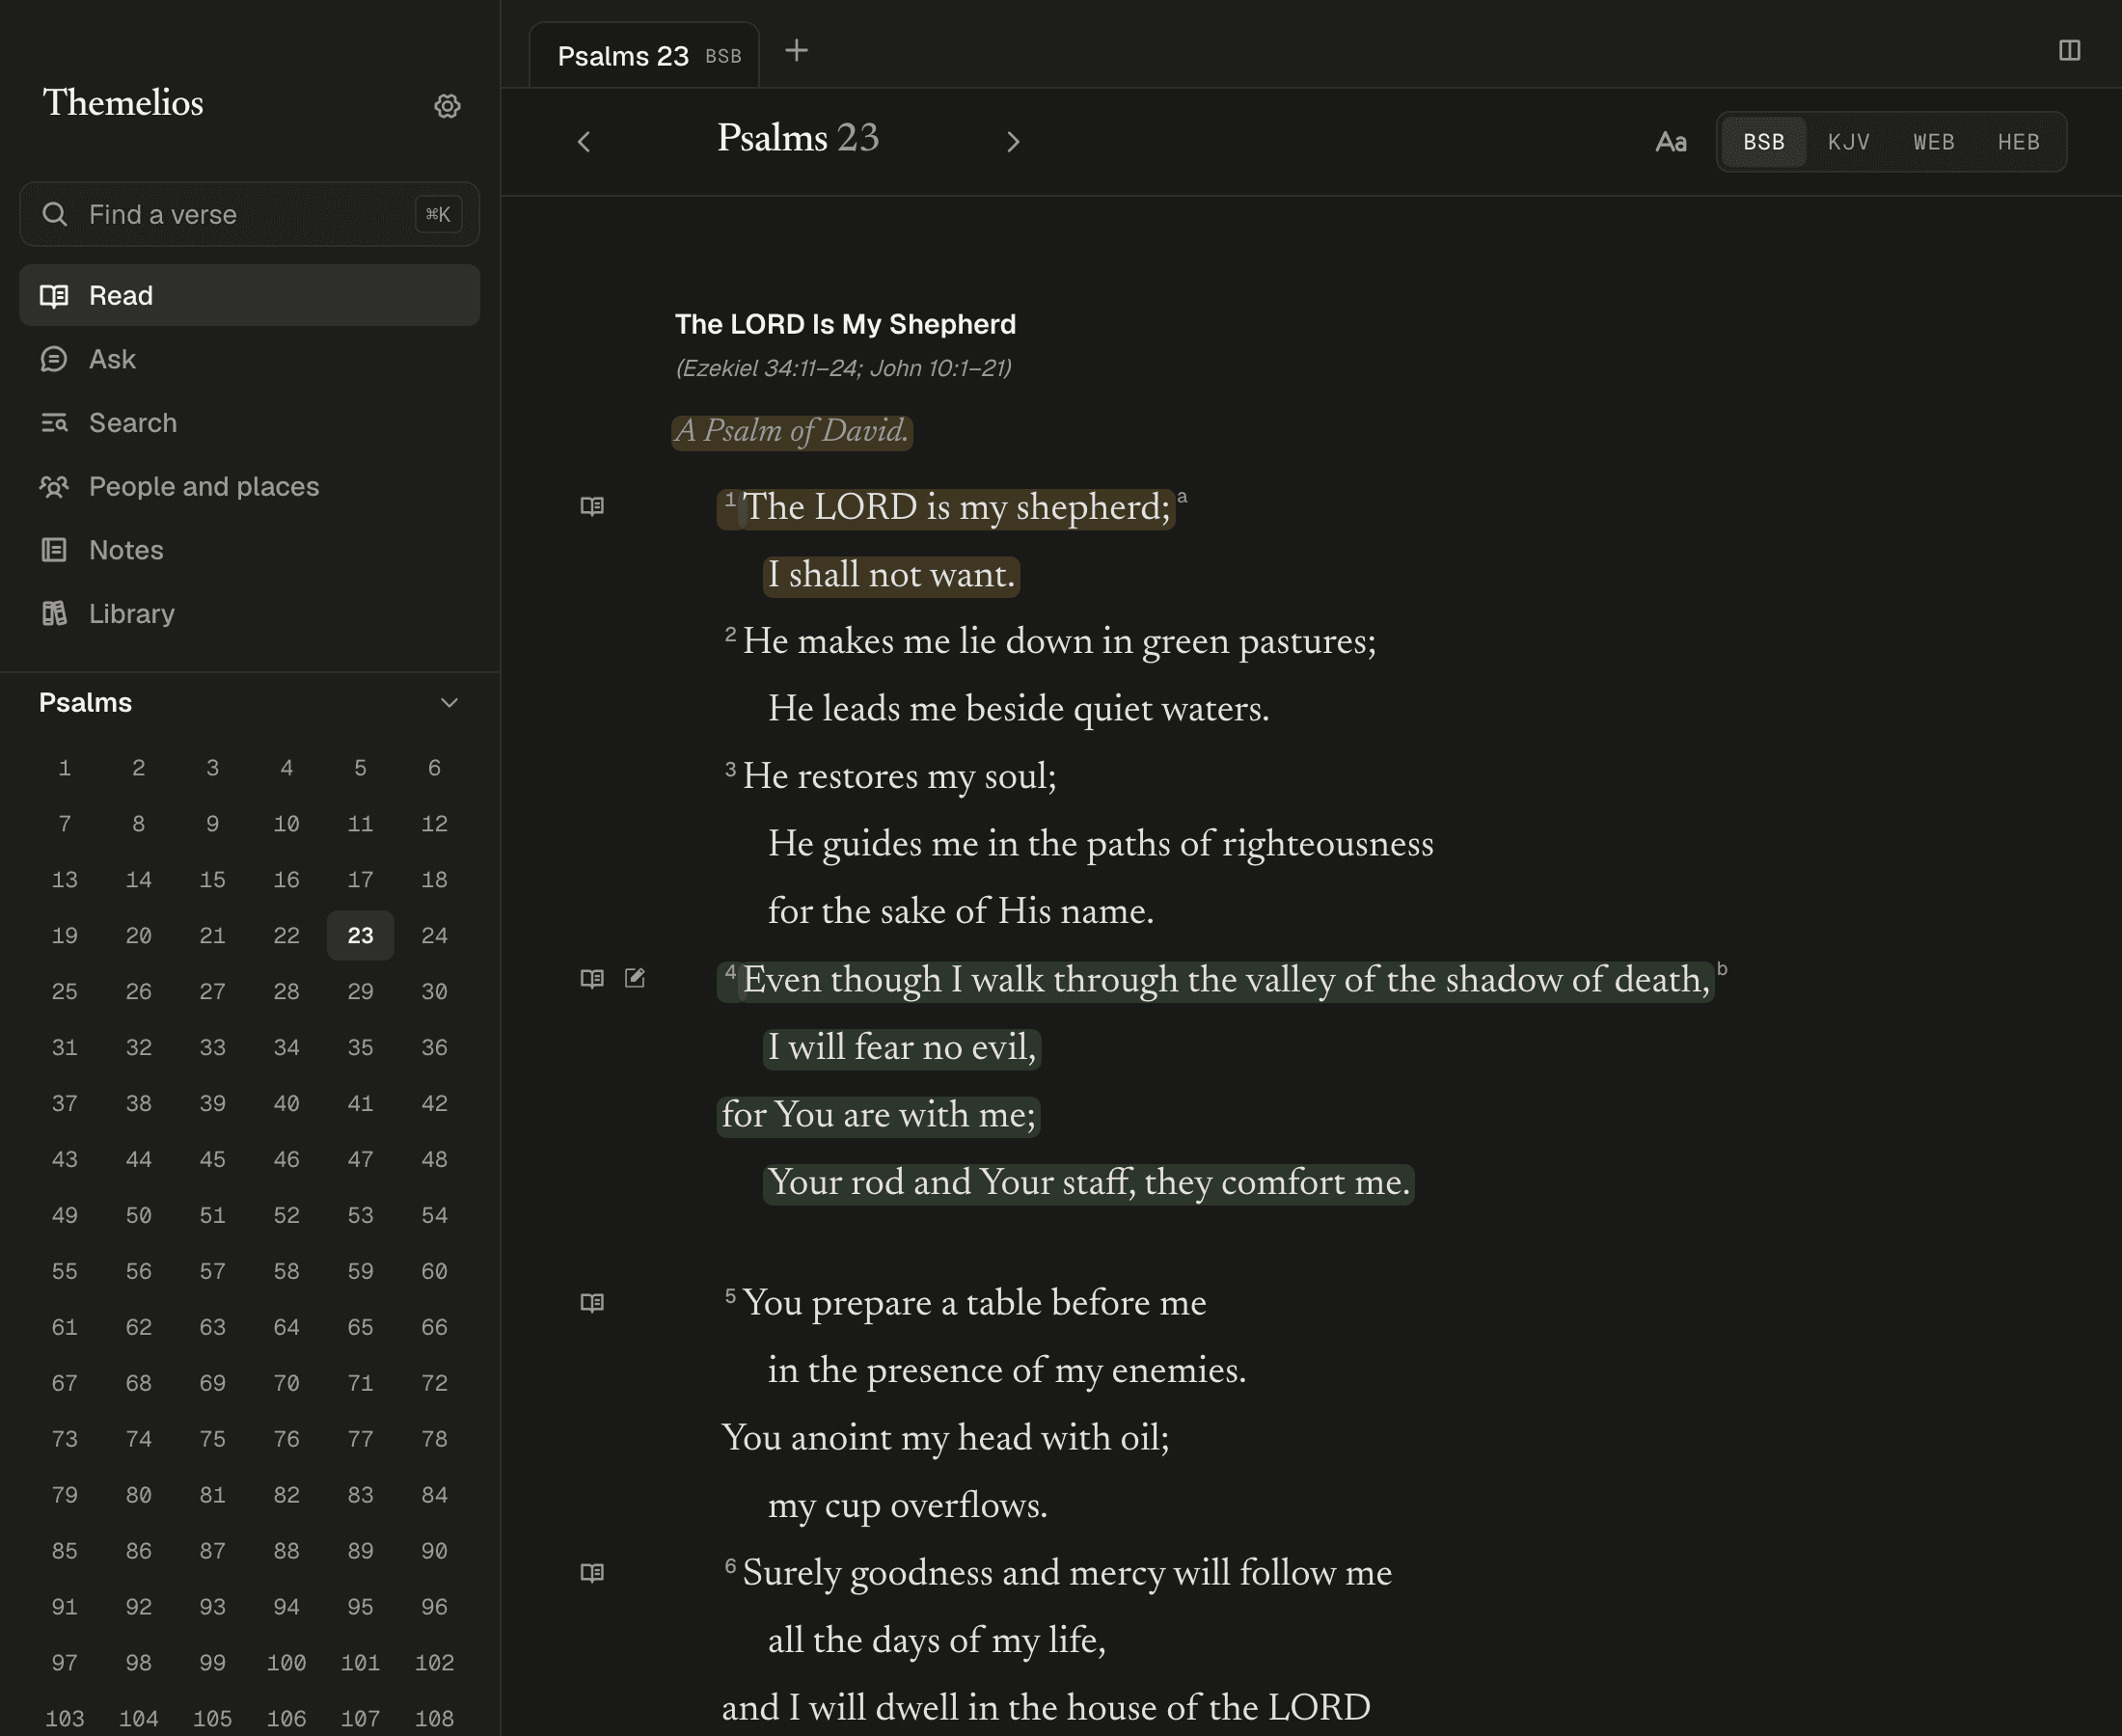2122x1736 pixels.
Task: Select chapter 23 in the grid
Action: click(360, 935)
